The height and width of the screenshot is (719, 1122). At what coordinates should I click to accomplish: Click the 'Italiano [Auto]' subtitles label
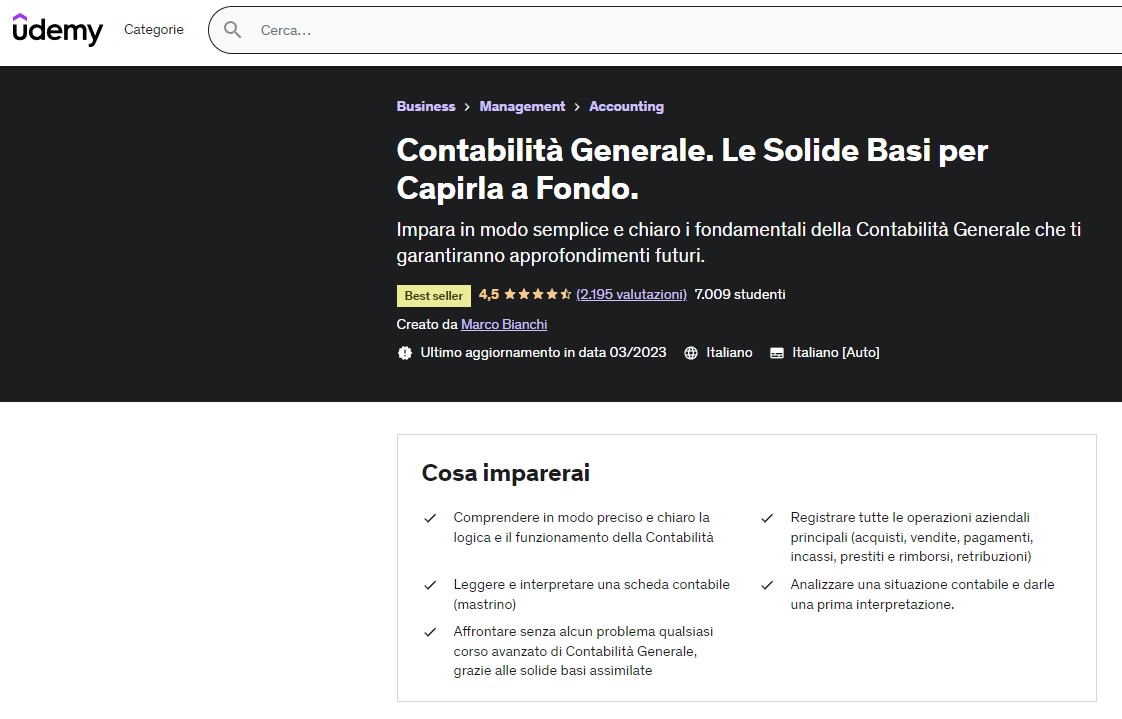pyautogui.click(x=836, y=352)
